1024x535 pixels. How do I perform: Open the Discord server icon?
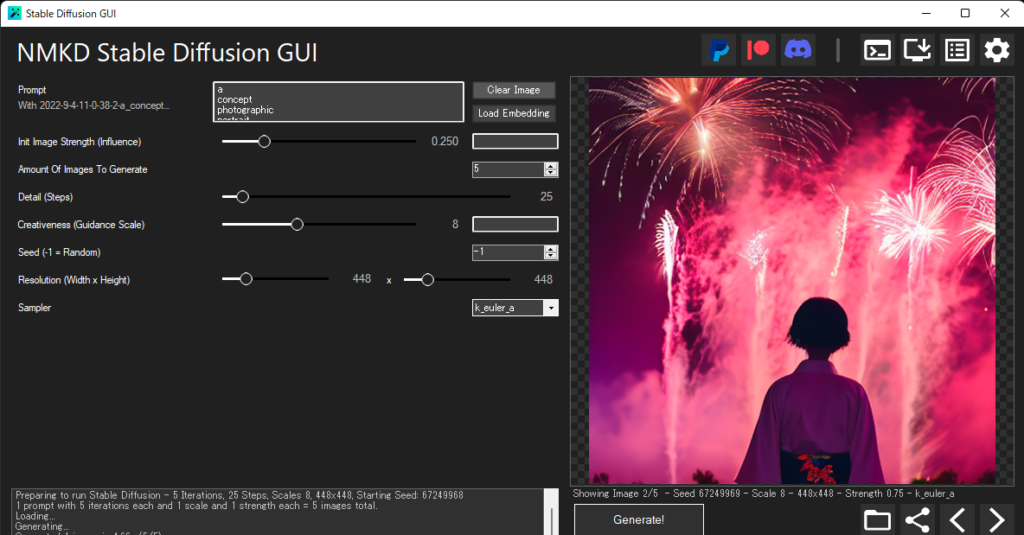[798, 50]
